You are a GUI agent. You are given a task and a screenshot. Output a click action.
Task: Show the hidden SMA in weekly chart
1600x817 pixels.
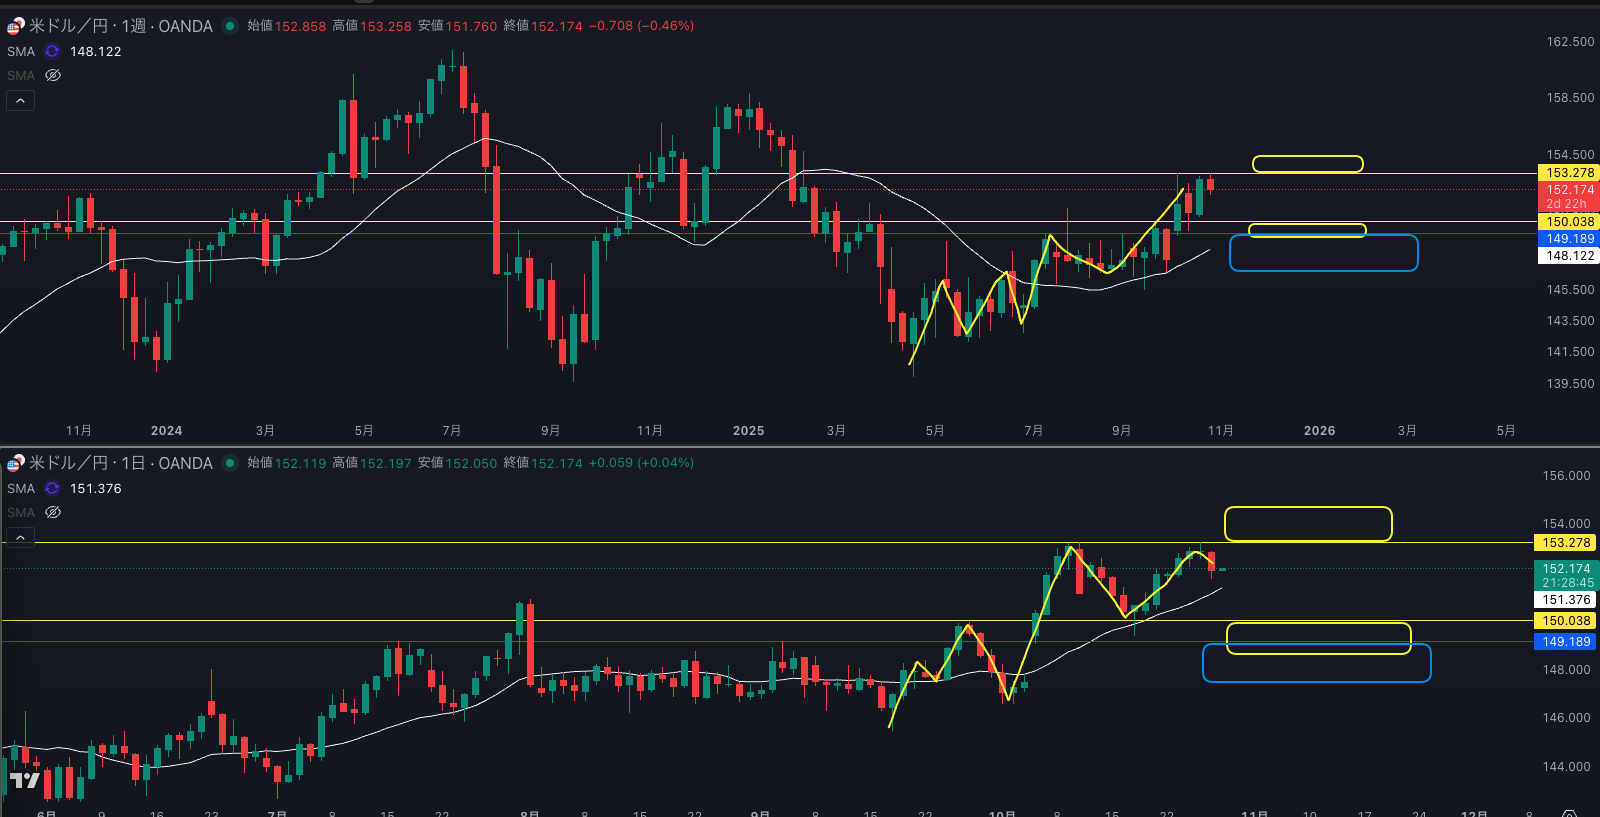(x=53, y=75)
